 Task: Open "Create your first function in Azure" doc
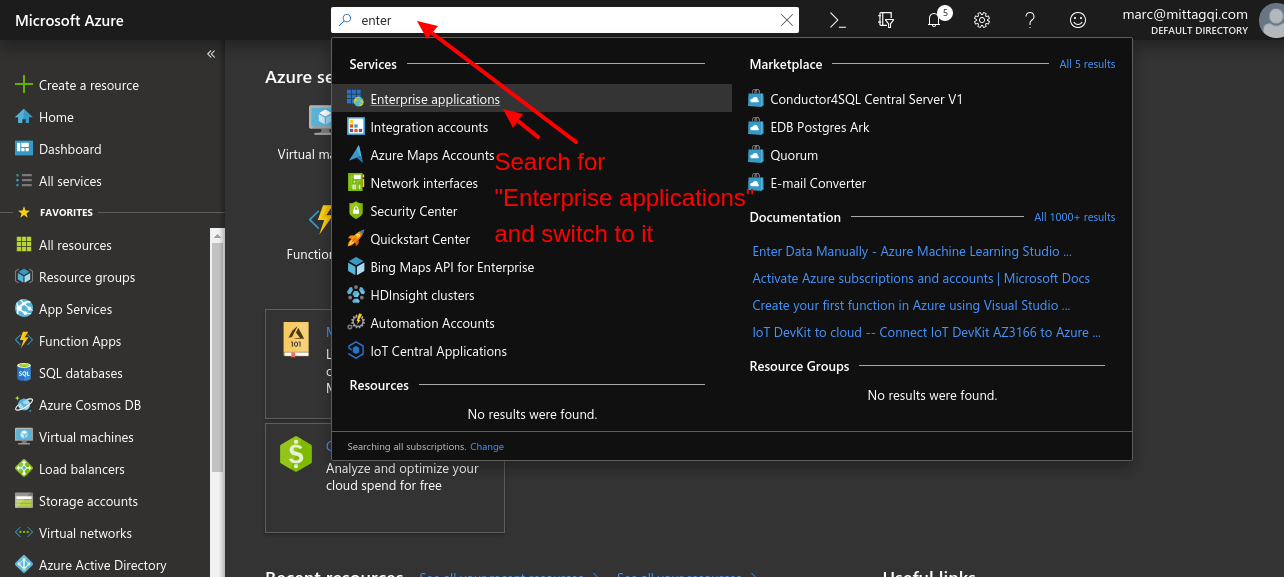point(911,305)
